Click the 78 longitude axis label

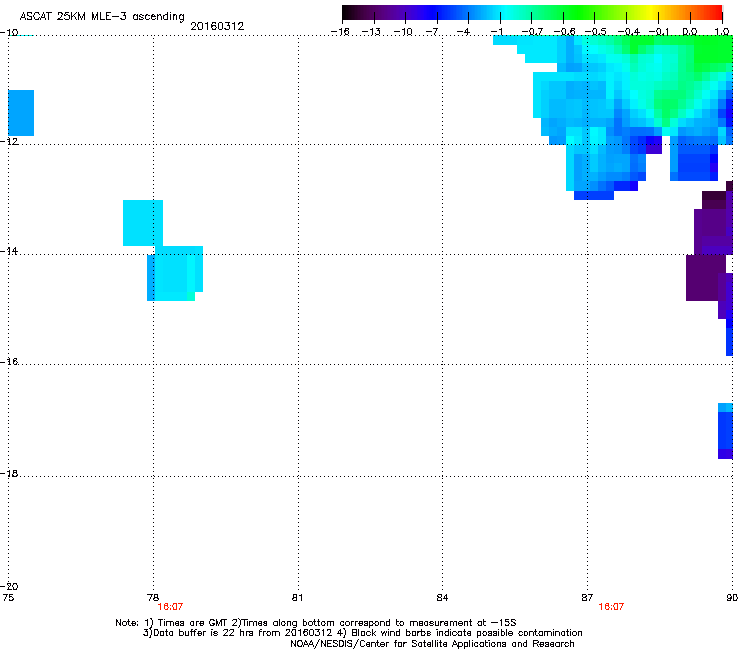point(153,598)
